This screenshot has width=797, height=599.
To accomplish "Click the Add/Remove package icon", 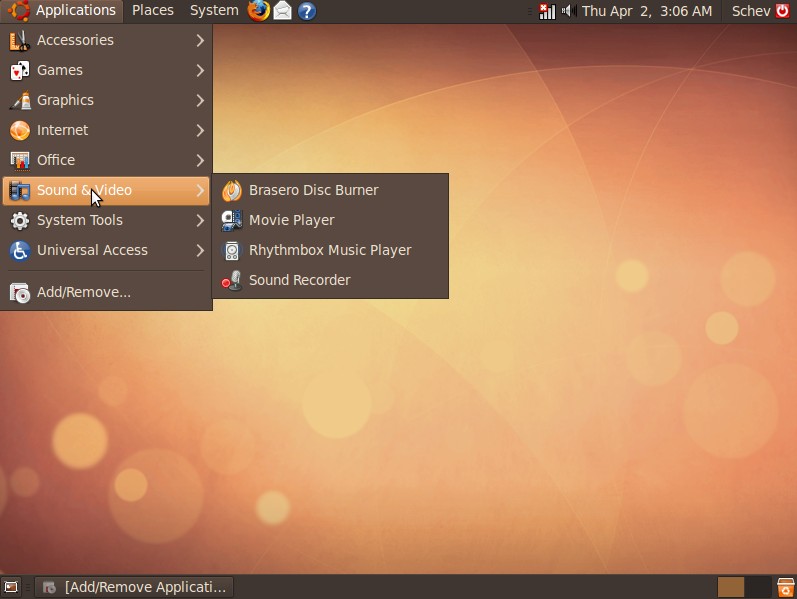I will (20, 292).
